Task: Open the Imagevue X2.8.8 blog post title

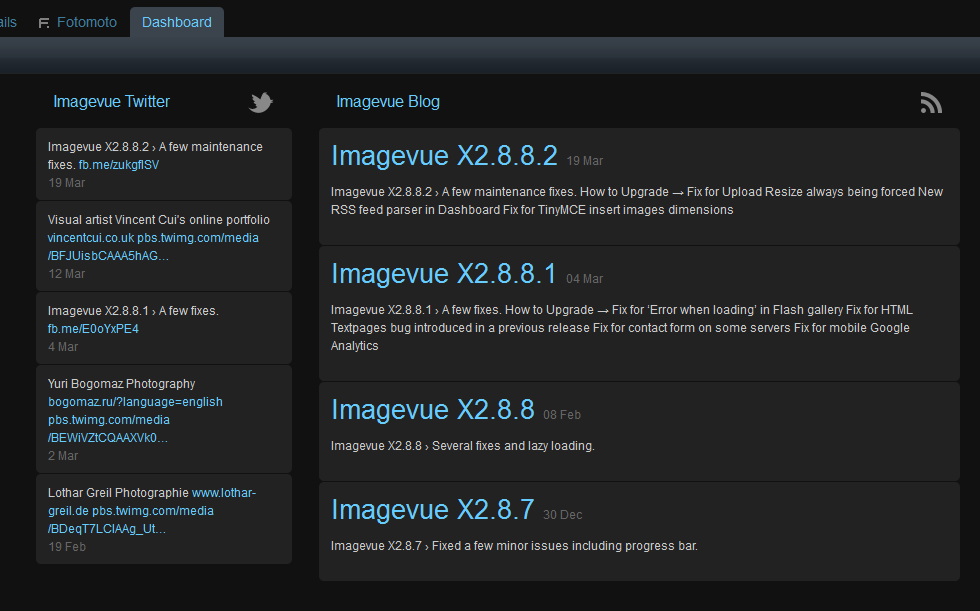Action: tap(432, 410)
